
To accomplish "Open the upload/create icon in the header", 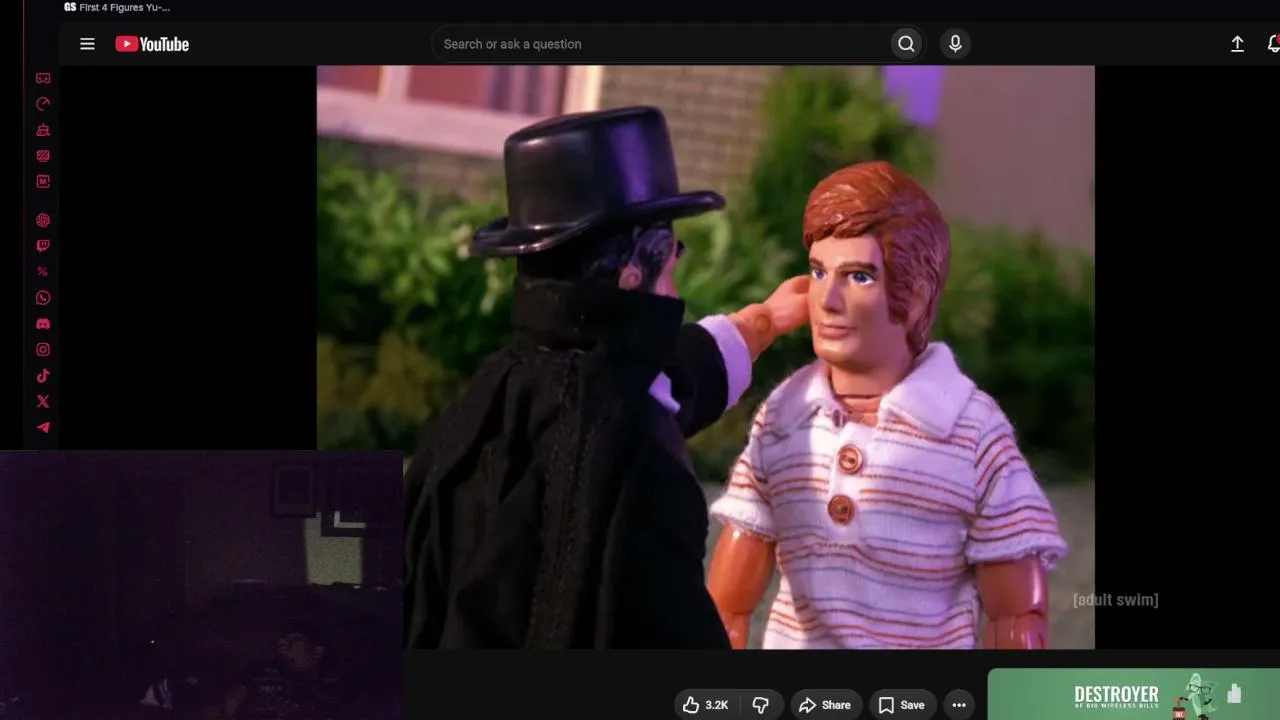I will coord(1237,44).
